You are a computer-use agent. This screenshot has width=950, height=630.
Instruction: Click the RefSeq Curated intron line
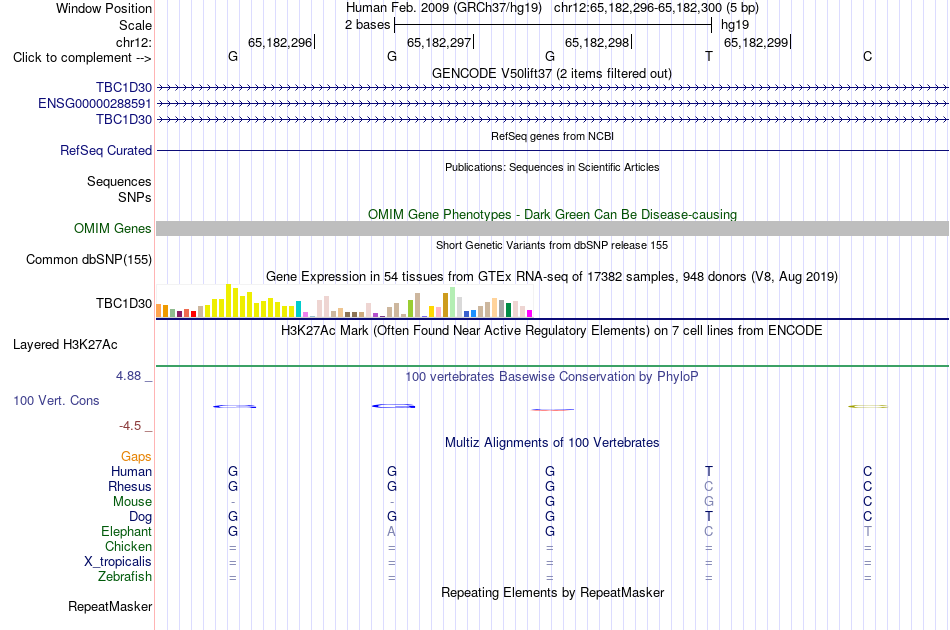553,150
